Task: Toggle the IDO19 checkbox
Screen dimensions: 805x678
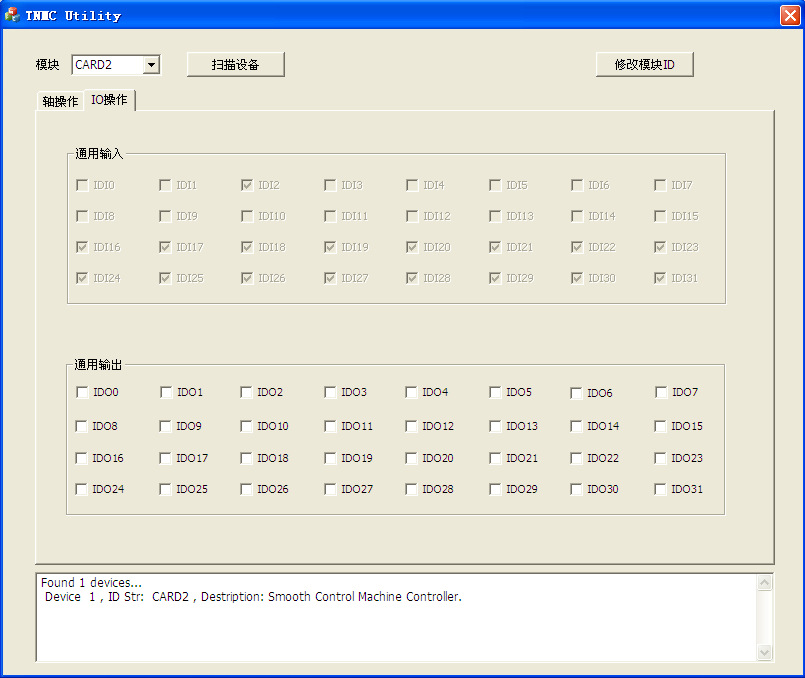Action: click(x=330, y=458)
